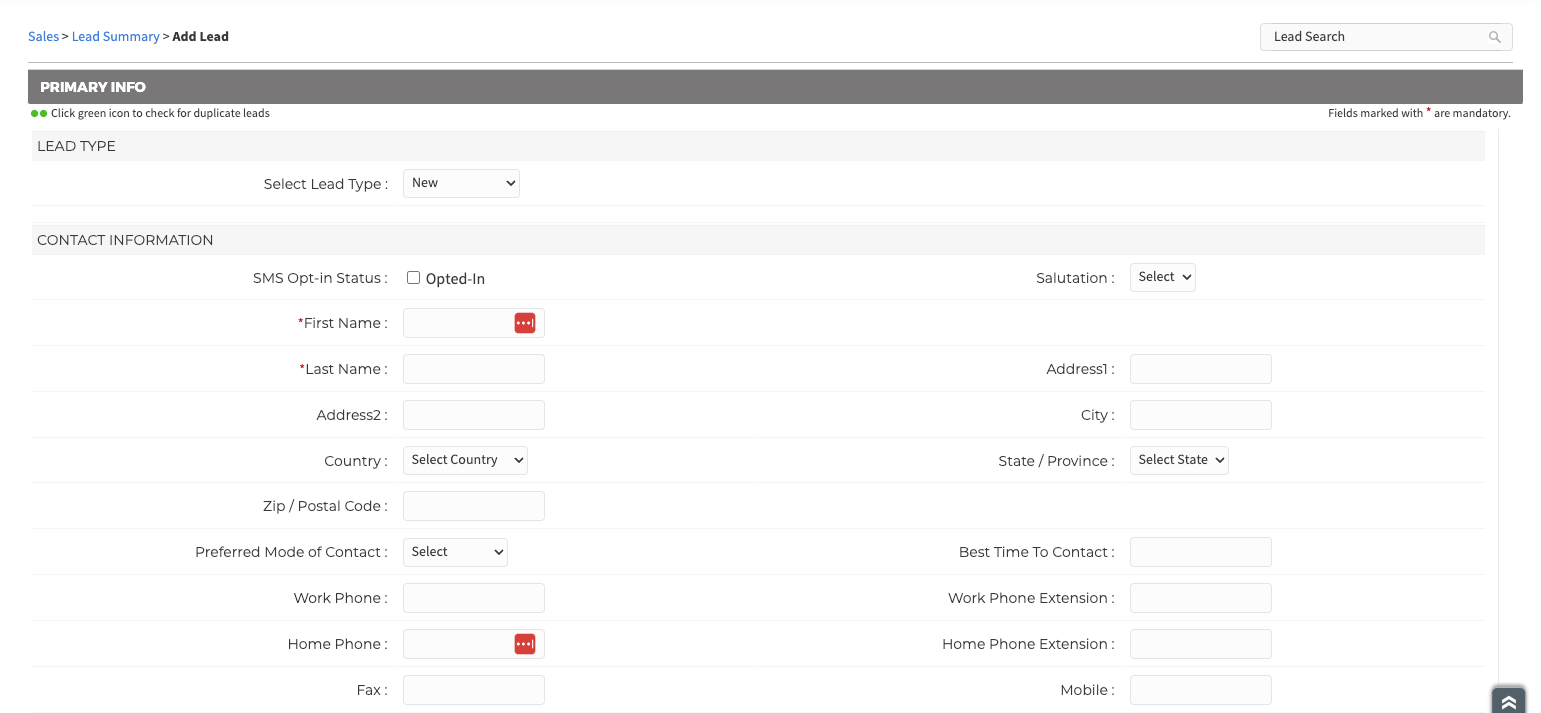Open the Select Lead Type dropdown
1541x713 pixels.
[461, 183]
